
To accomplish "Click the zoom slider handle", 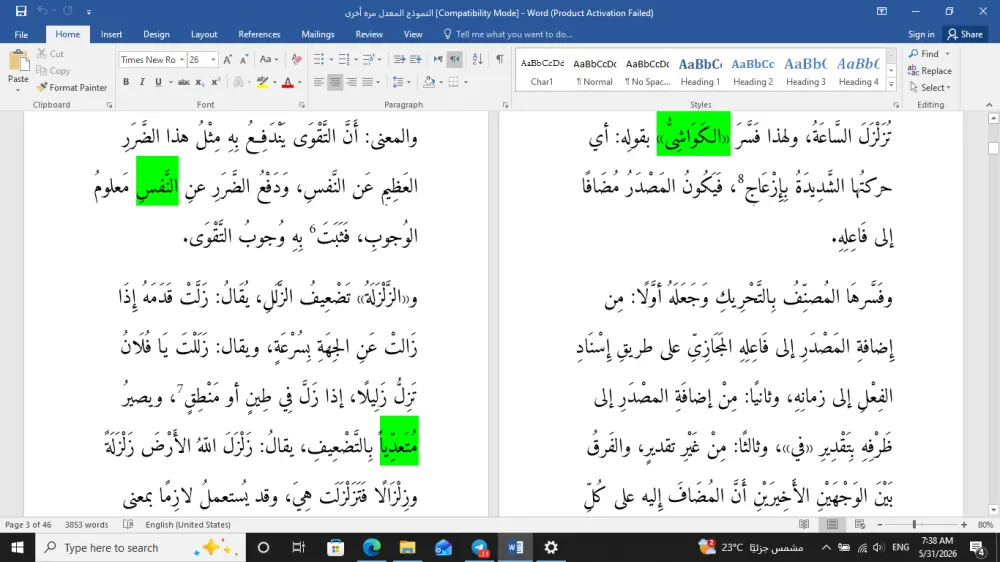I will tap(914, 524).
